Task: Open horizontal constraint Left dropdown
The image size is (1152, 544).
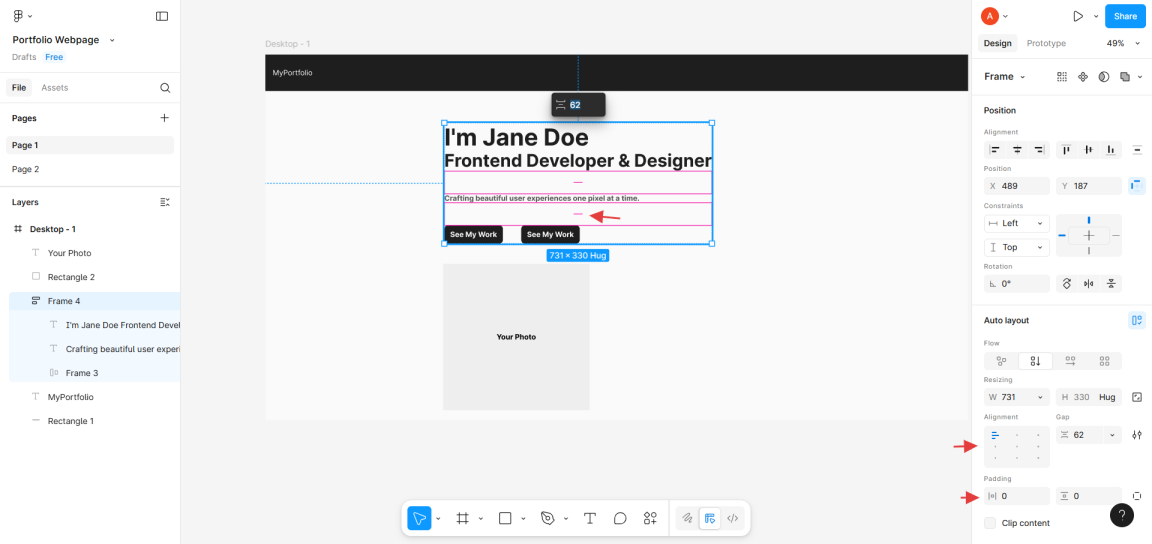Action: [x=1016, y=223]
